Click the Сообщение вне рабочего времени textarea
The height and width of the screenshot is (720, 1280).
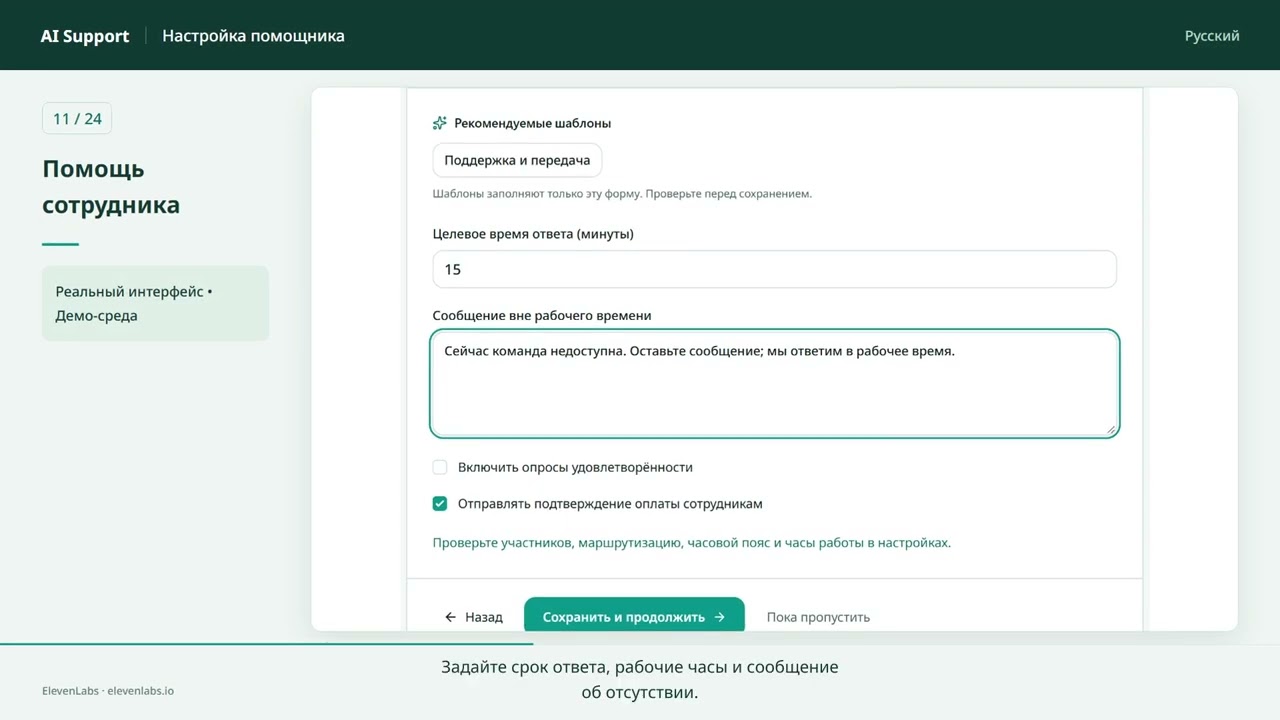[774, 384]
